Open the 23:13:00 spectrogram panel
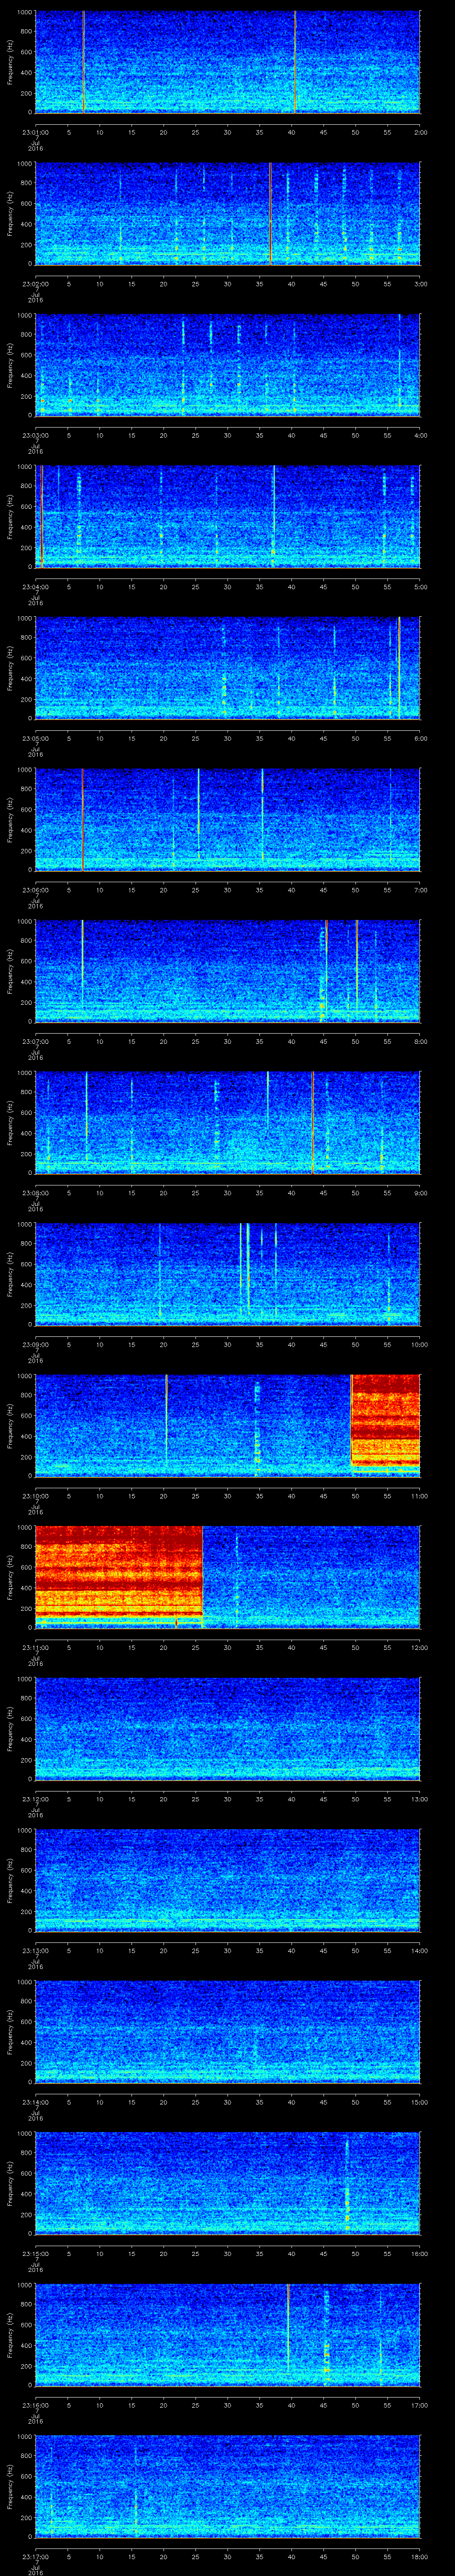Viewport: 455px width, 2576px height. [227, 1880]
